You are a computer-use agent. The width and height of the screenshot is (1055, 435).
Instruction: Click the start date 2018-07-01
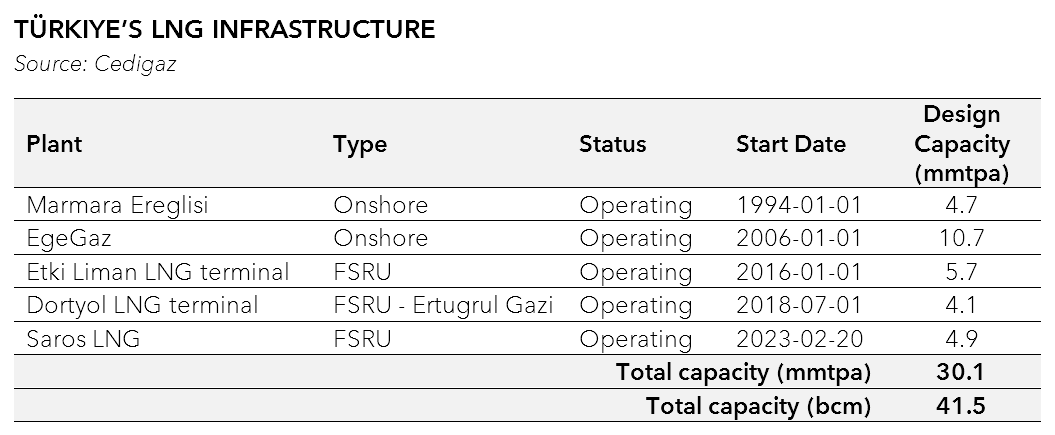tap(798, 305)
